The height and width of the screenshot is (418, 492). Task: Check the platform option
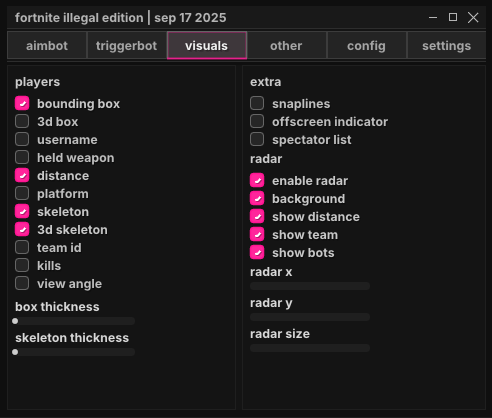click(22, 193)
